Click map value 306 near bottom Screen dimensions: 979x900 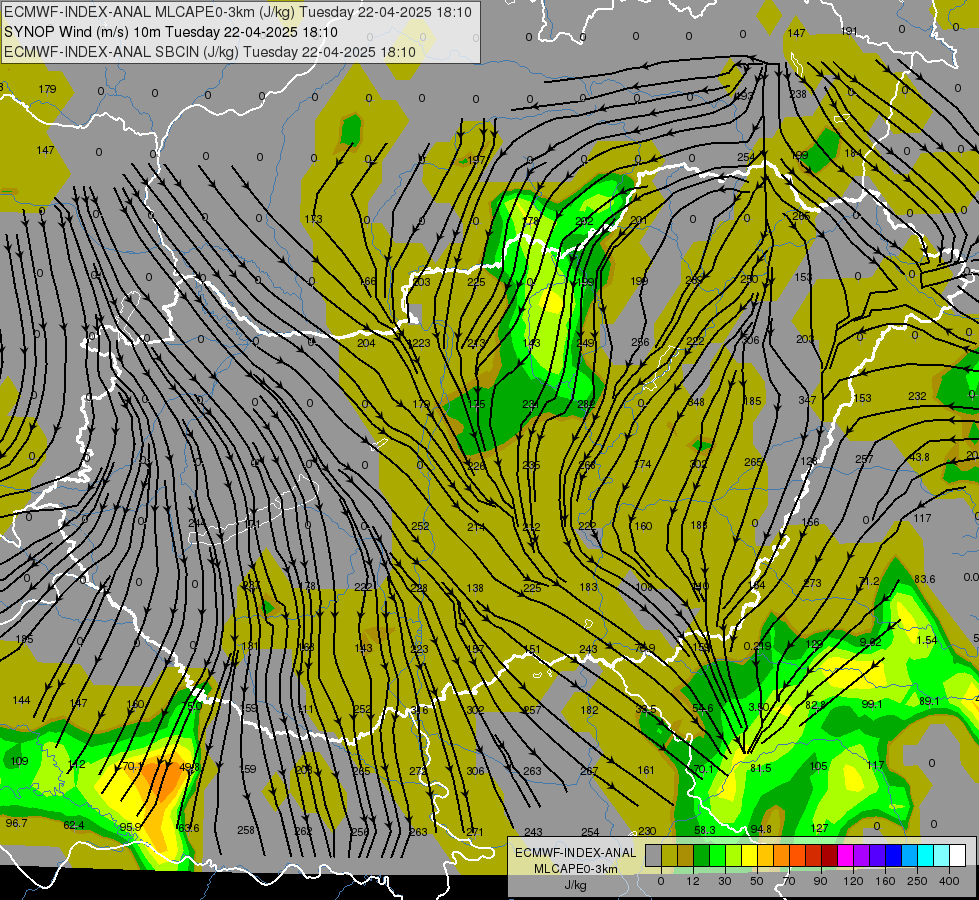pyautogui.click(x=475, y=771)
